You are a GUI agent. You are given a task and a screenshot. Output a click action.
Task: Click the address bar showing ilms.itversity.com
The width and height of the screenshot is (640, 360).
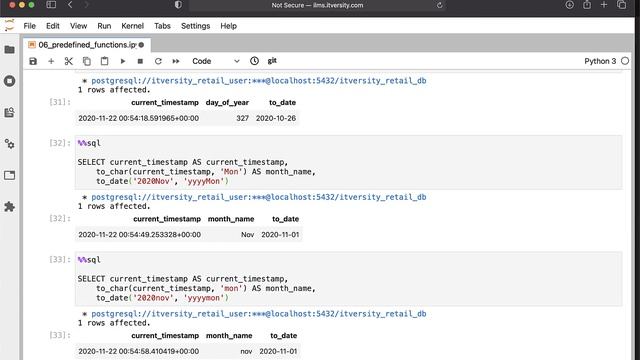click(317, 5)
